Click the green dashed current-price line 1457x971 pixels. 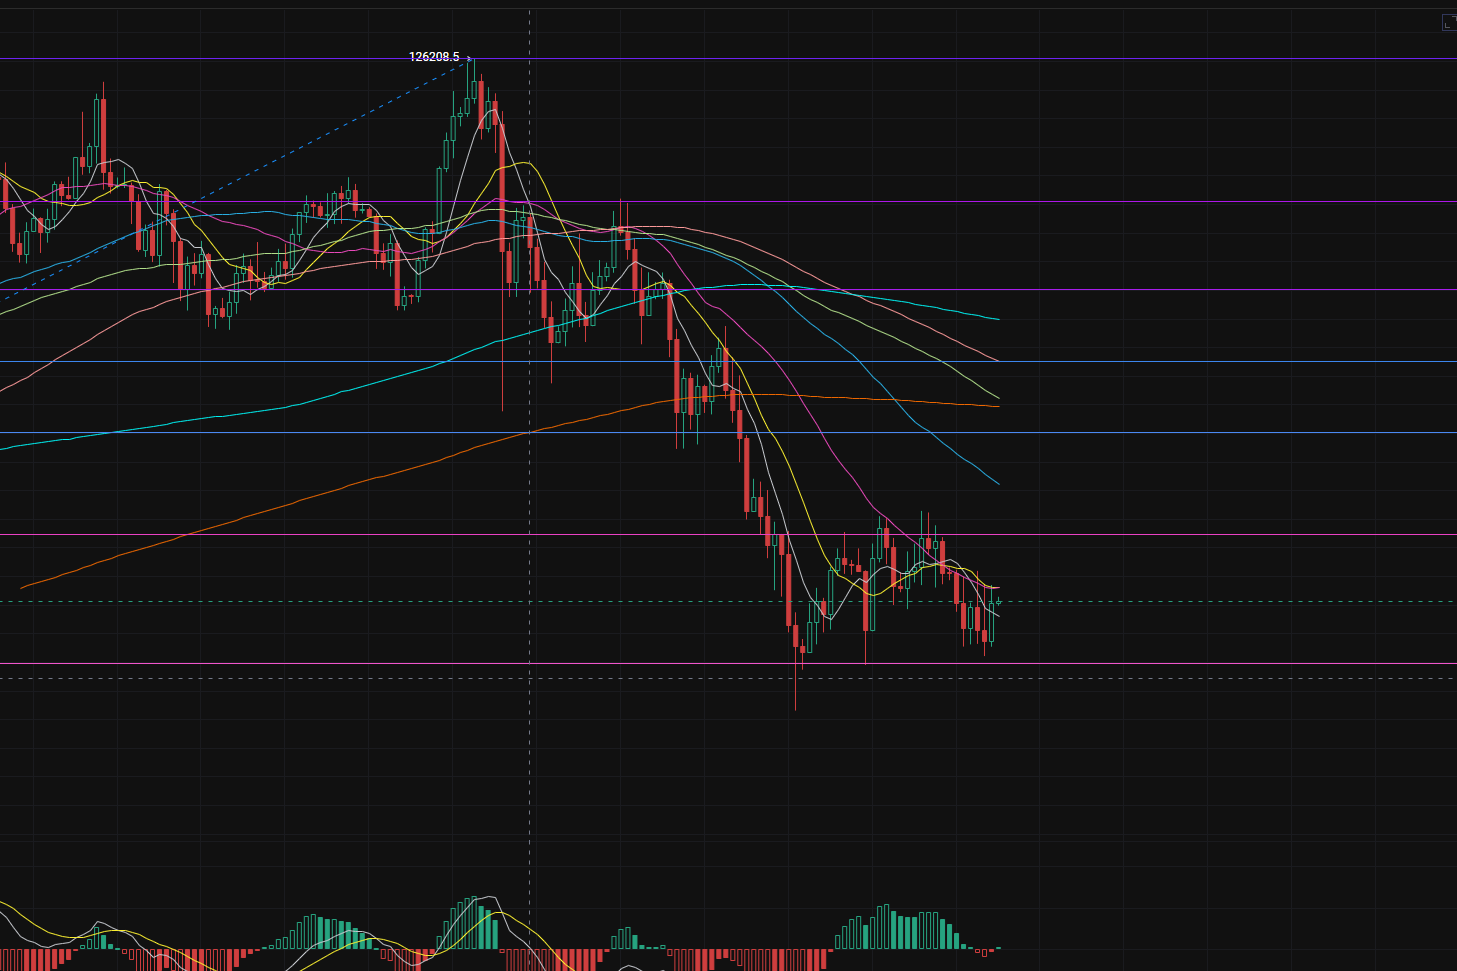pyautogui.click(x=1200, y=602)
